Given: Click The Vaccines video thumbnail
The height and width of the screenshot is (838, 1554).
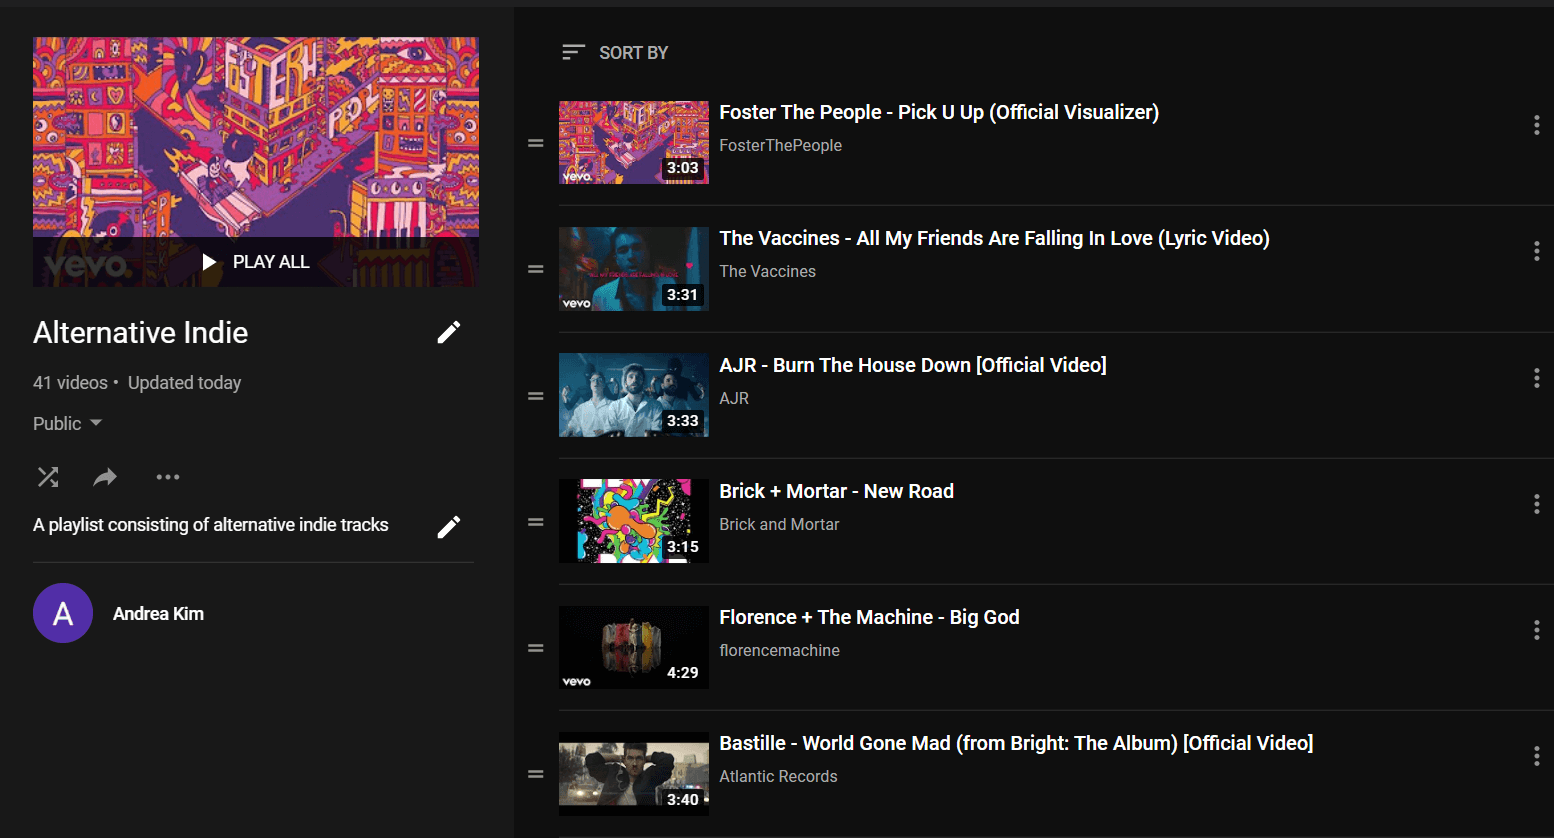Looking at the screenshot, I should [634, 269].
